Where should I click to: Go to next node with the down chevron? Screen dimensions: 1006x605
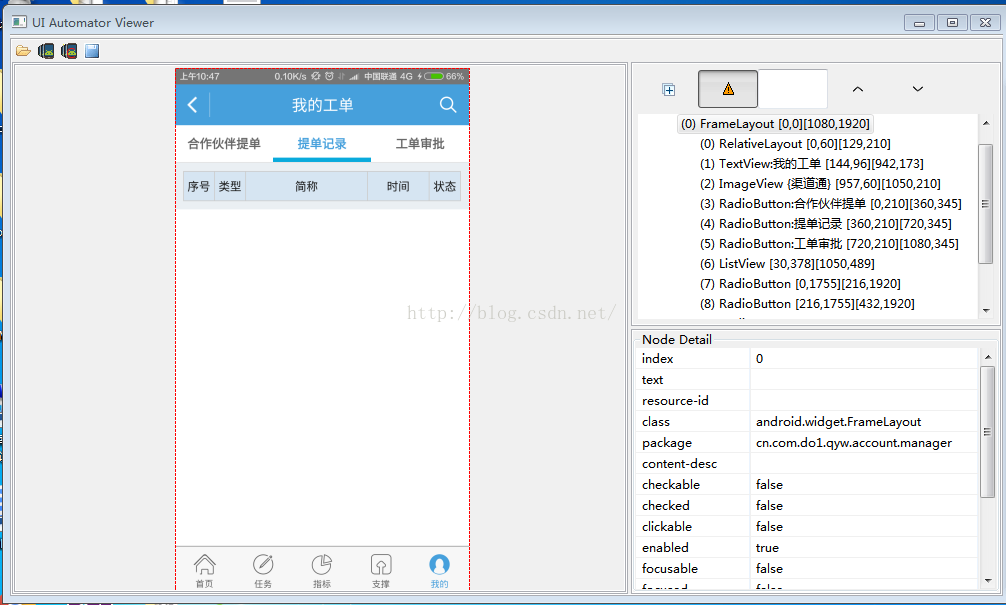click(918, 89)
